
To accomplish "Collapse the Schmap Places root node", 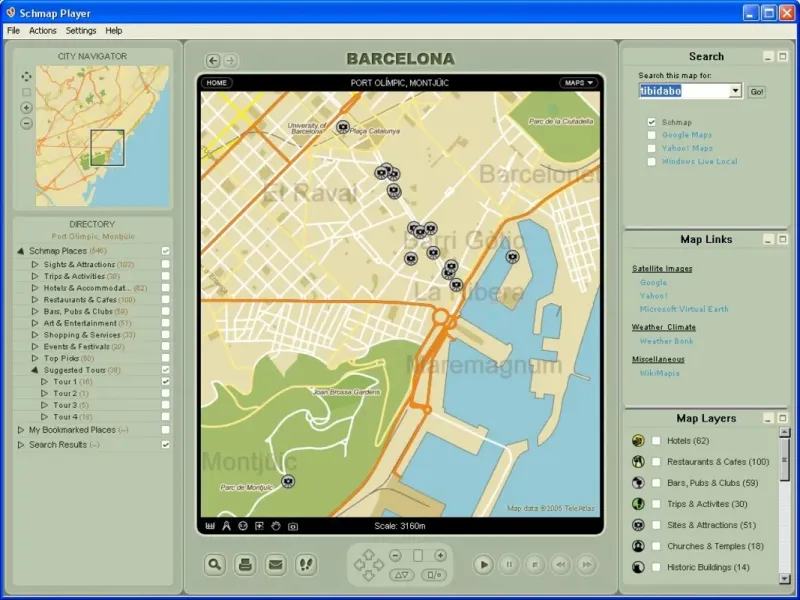I will click(21, 251).
